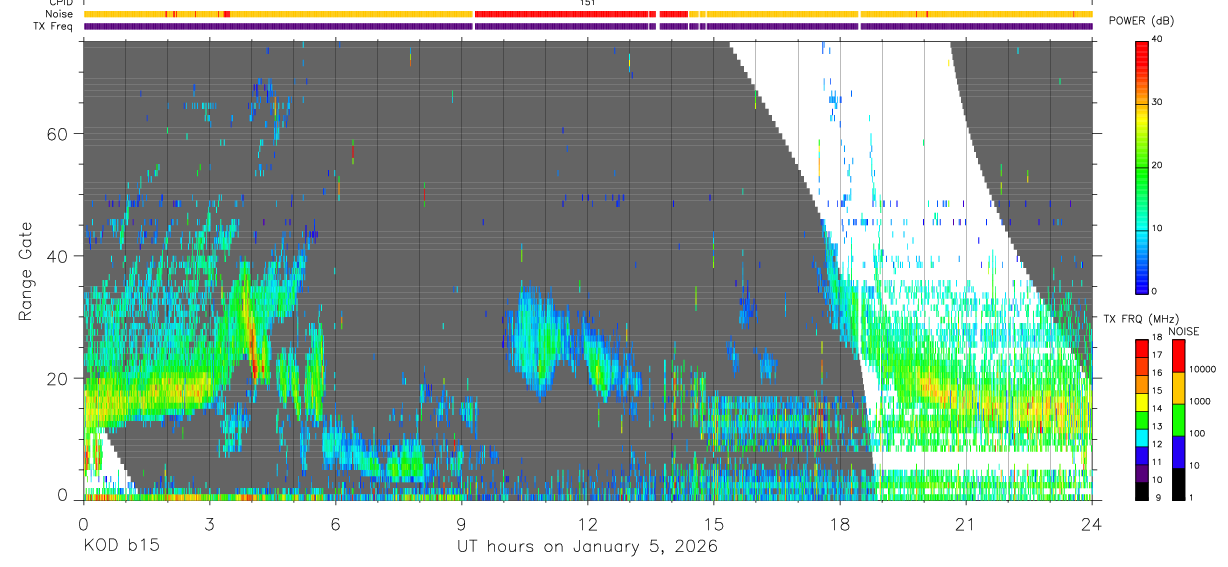Pick the red NOISE legend swatch above 10000
1228x567 pixels.
click(x=1179, y=356)
